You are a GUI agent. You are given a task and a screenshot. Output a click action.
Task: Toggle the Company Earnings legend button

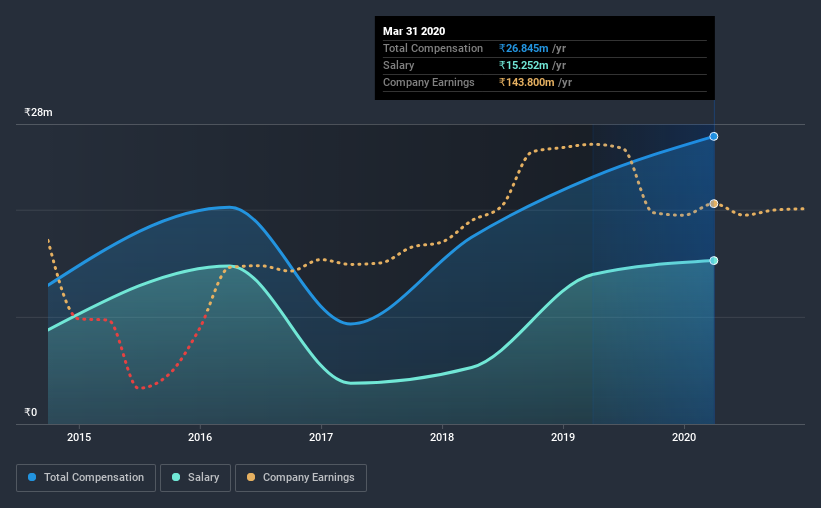point(301,478)
